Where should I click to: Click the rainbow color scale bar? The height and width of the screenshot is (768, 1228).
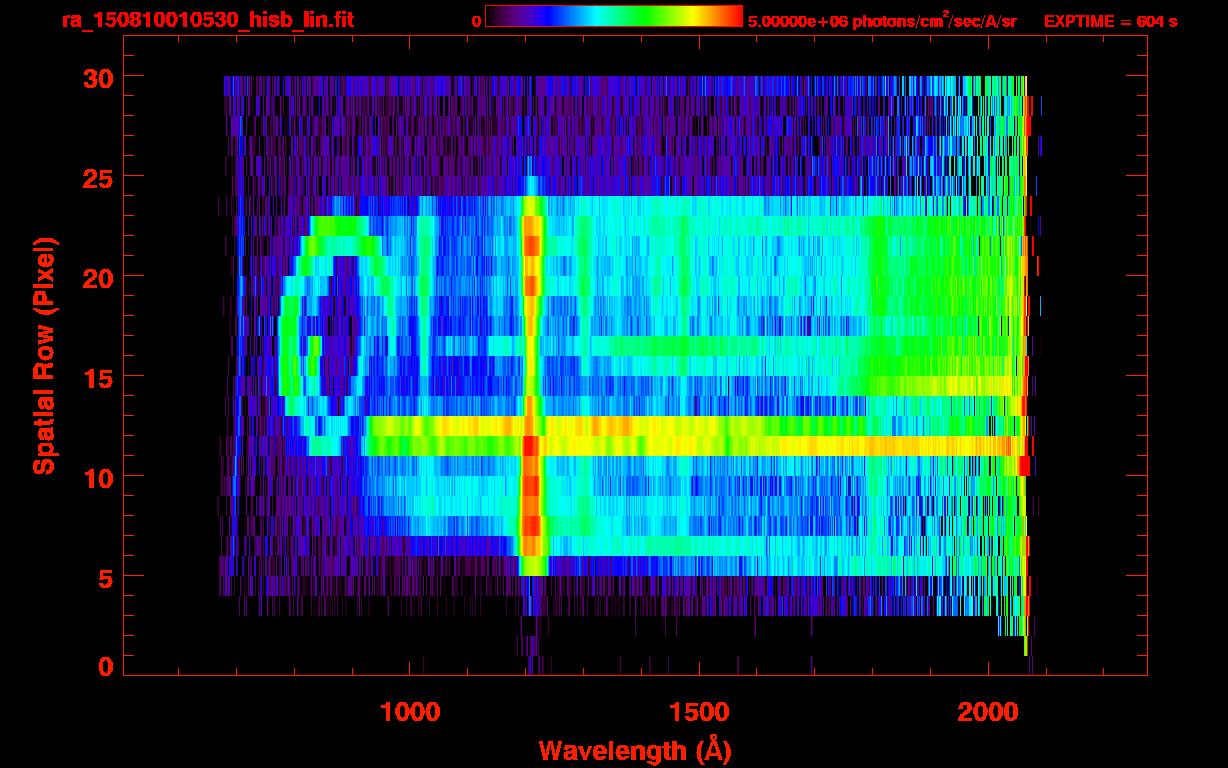click(x=614, y=16)
